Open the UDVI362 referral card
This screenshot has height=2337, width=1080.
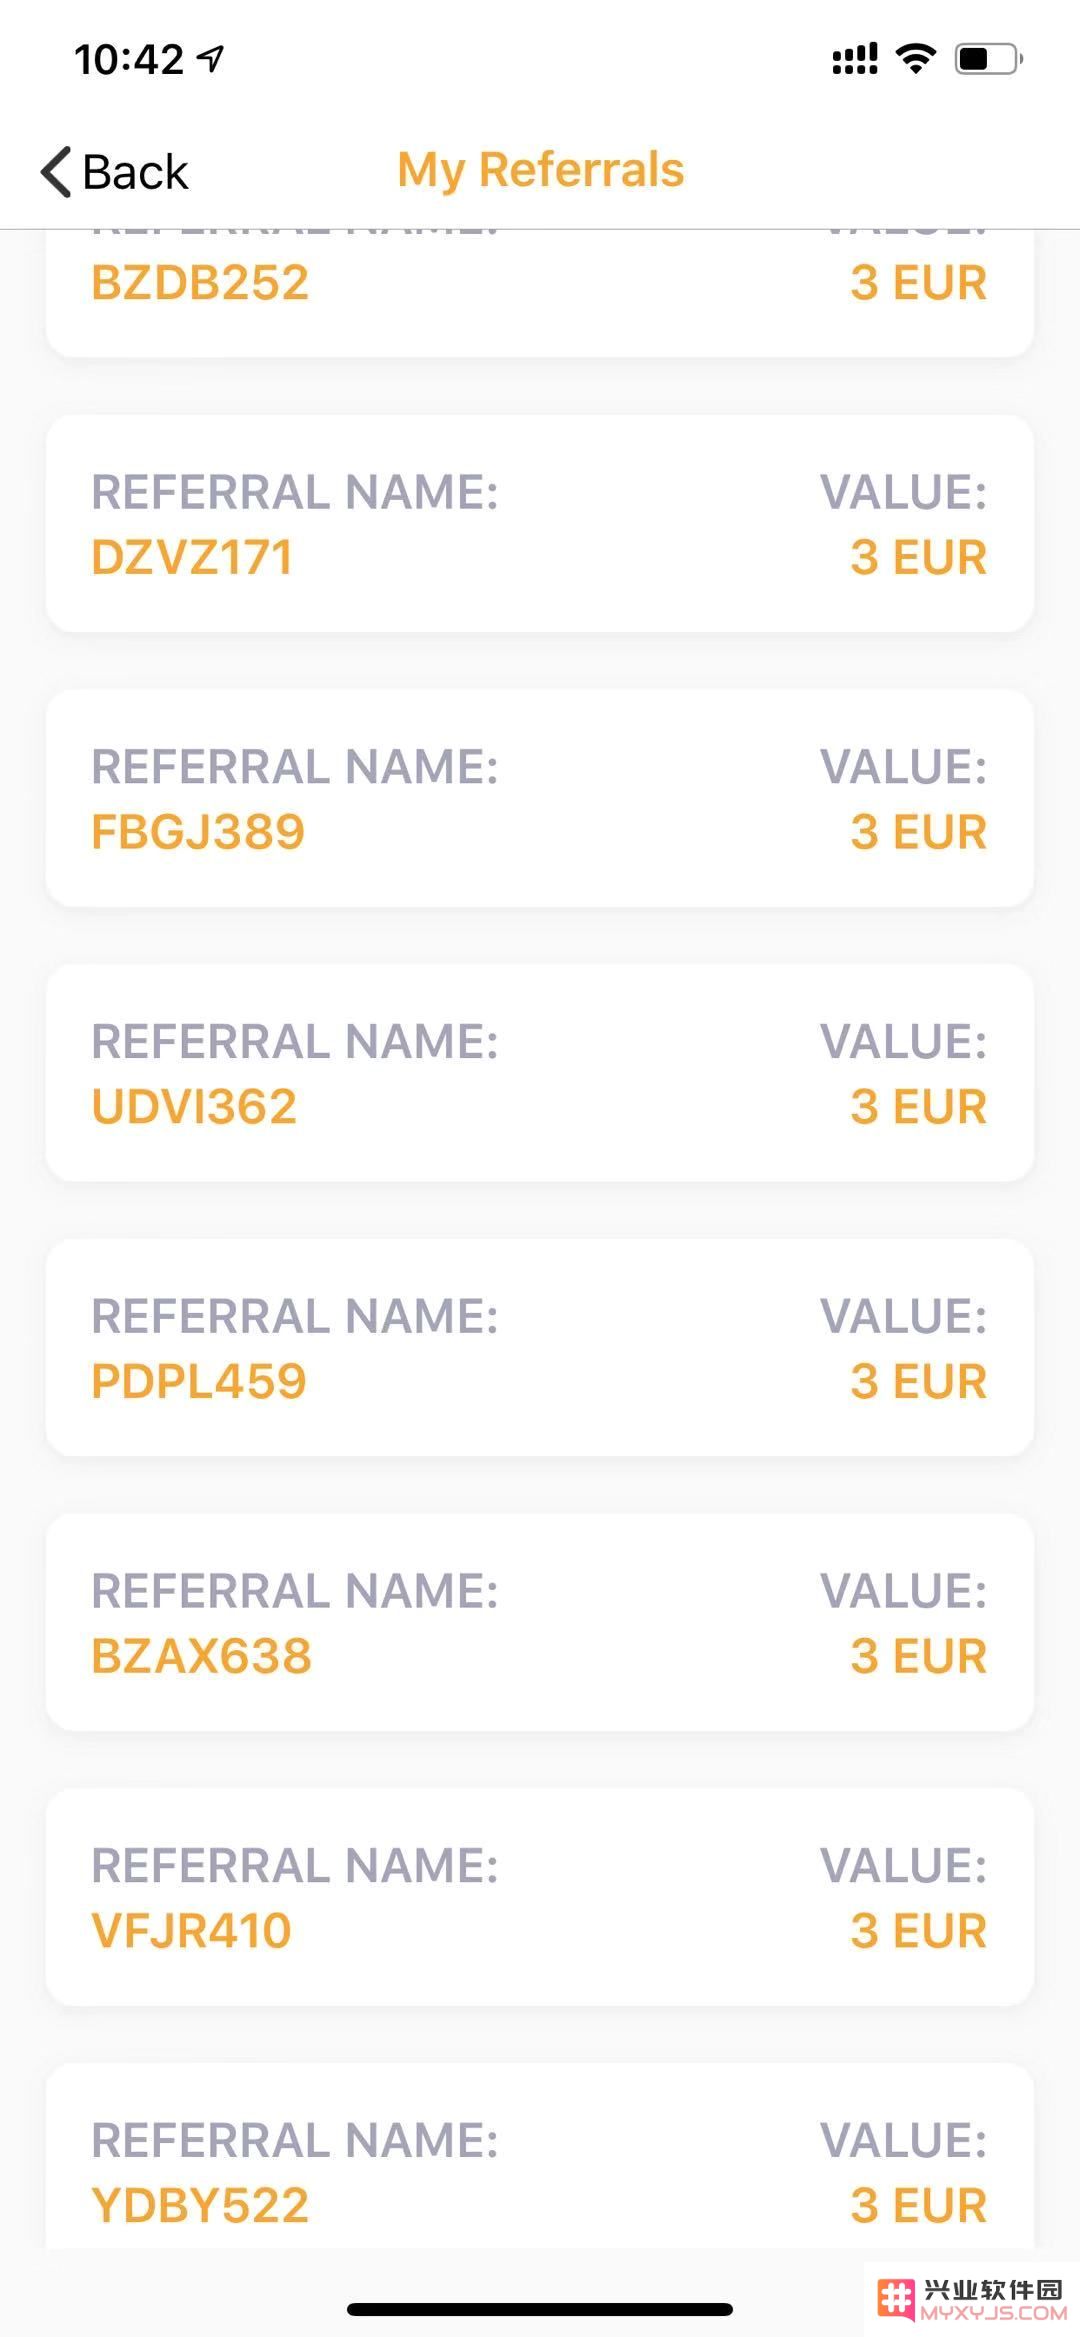pyautogui.click(x=540, y=1073)
